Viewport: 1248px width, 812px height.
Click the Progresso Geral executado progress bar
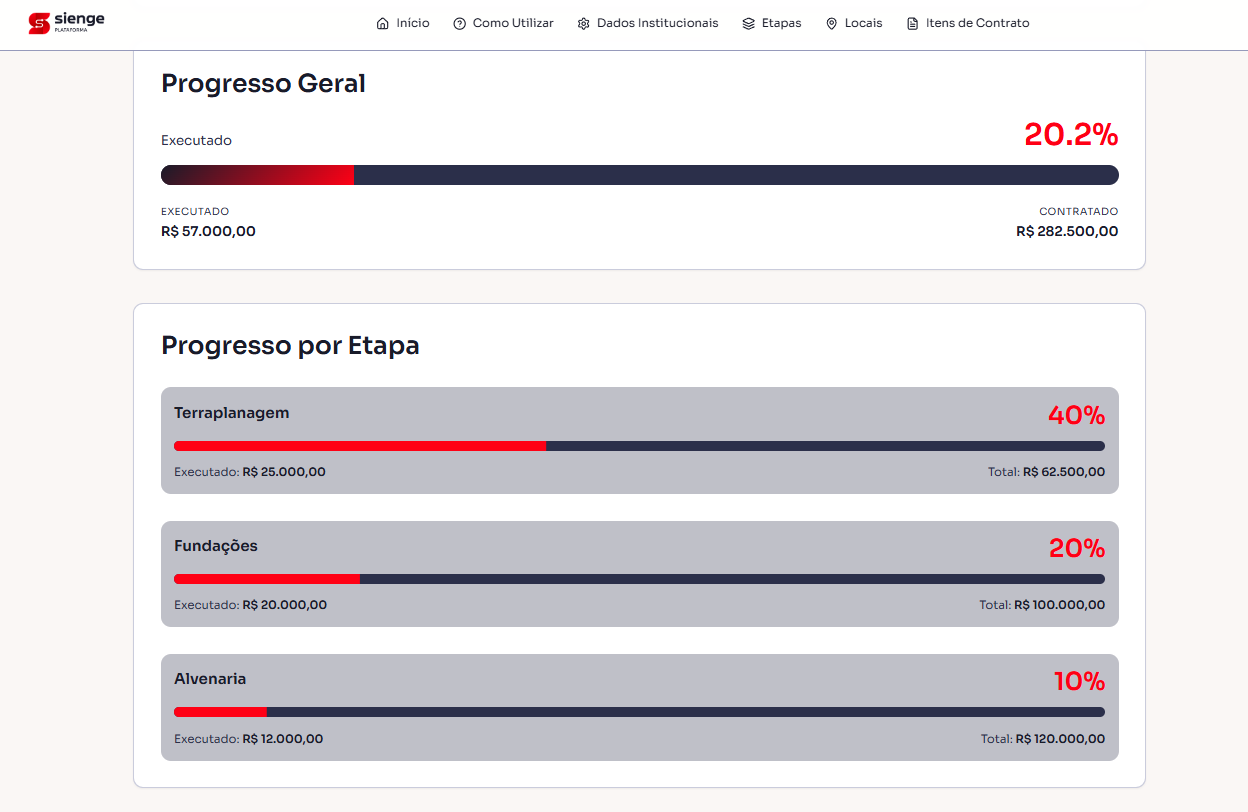[639, 175]
